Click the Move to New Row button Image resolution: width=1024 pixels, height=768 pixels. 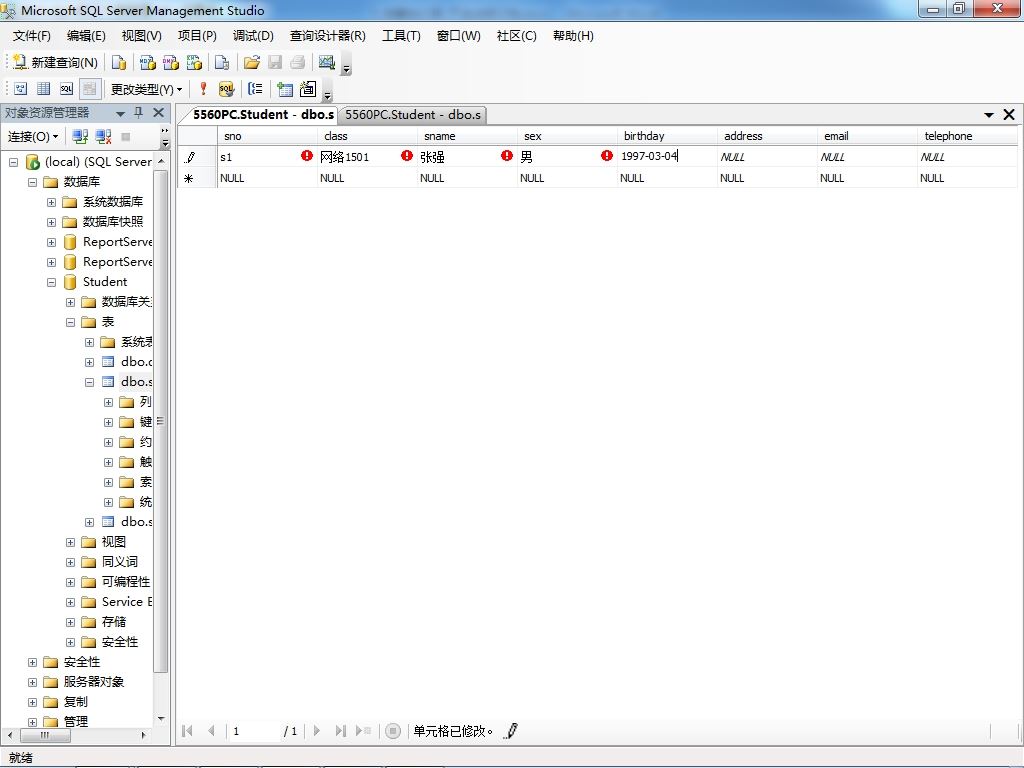[x=364, y=731]
